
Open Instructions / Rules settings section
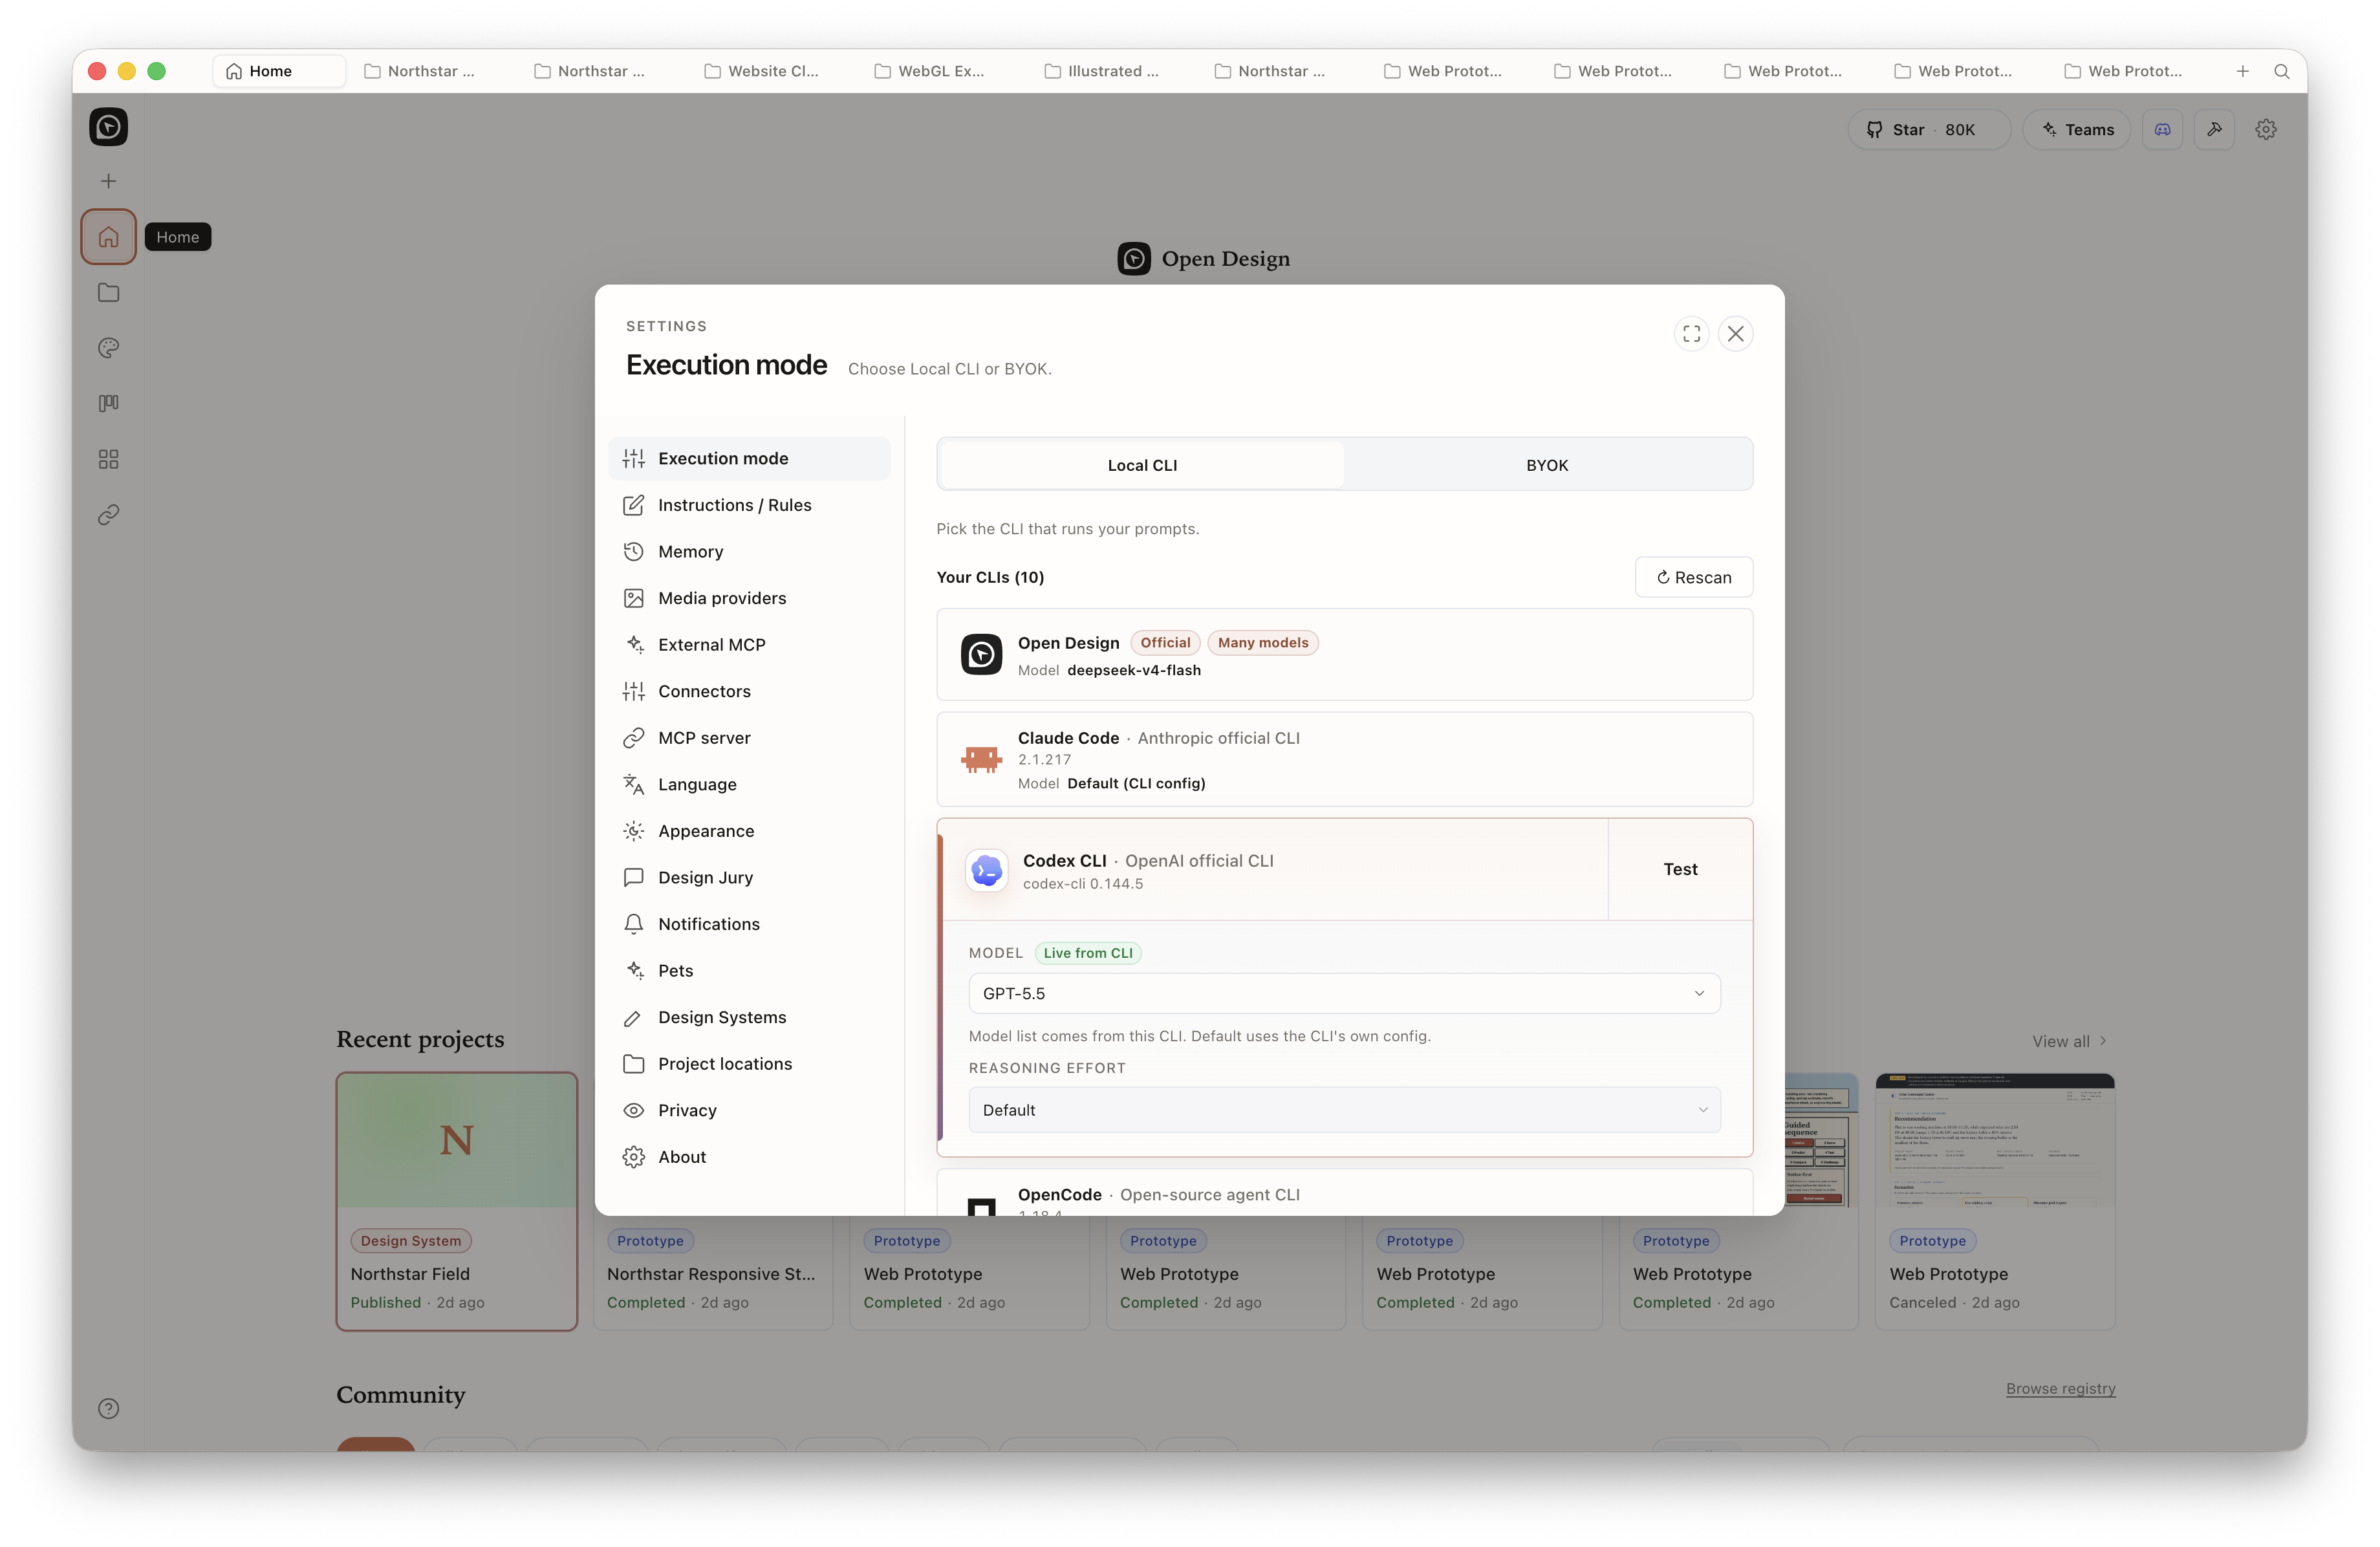(x=749, y=505)
